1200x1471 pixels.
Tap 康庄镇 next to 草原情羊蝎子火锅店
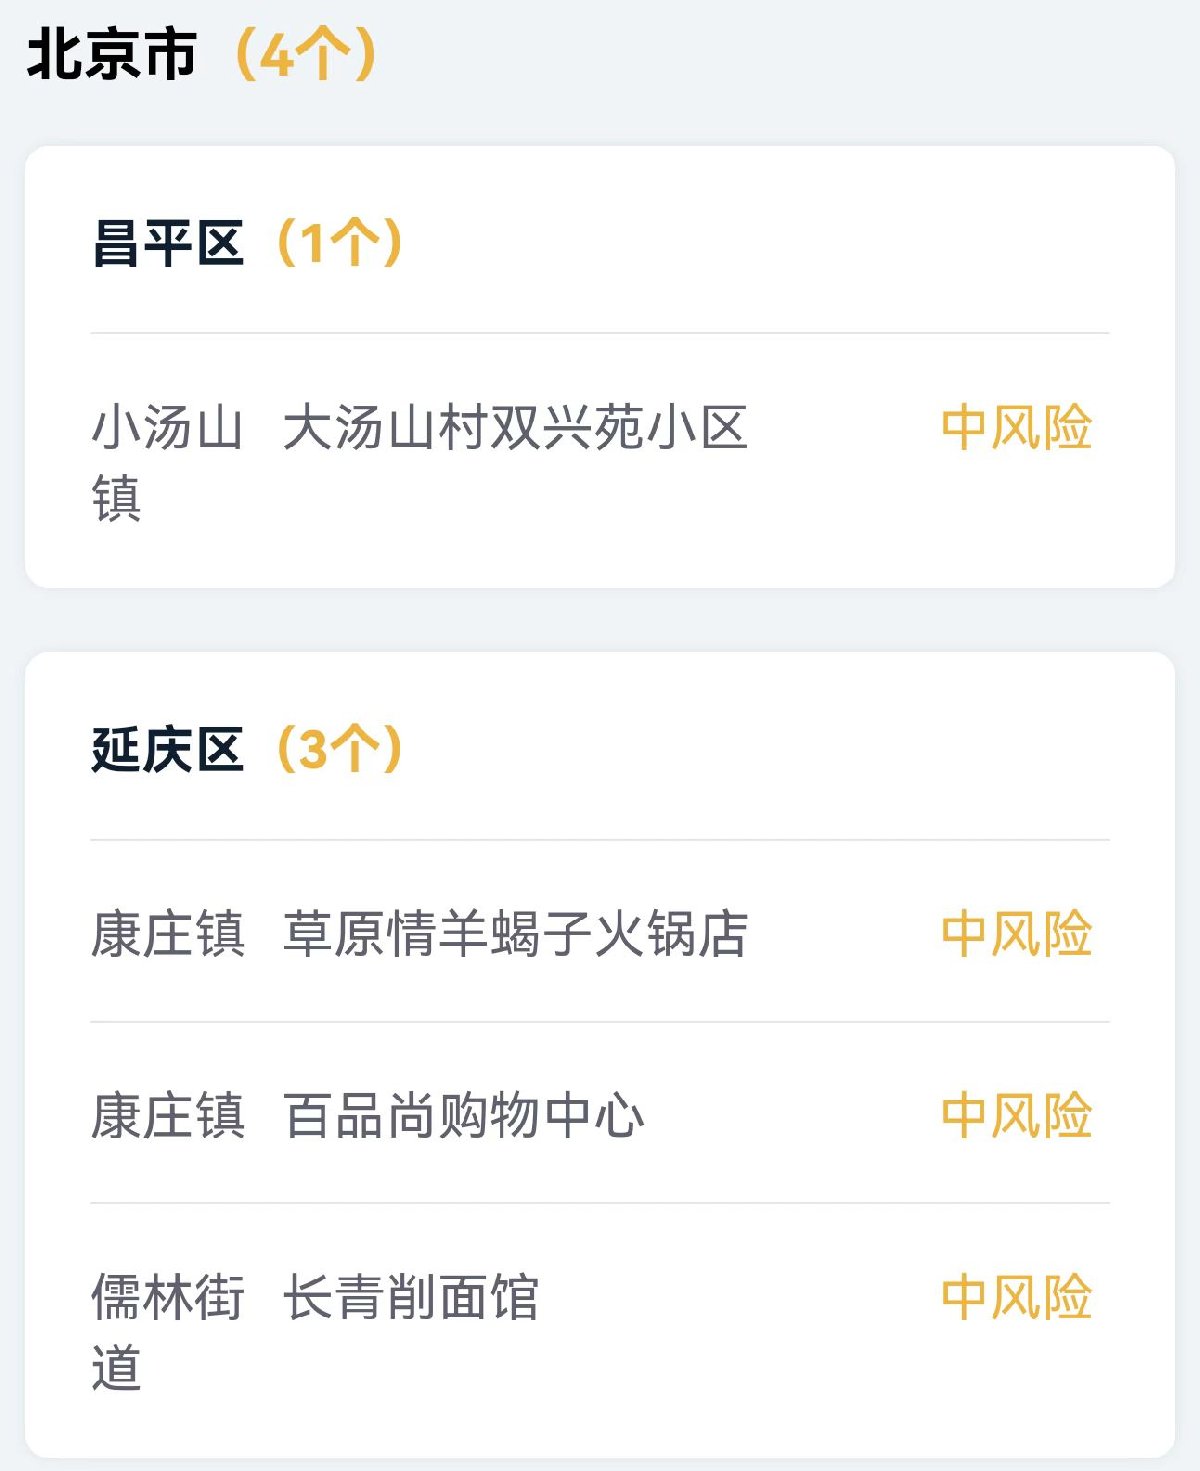[168, 934]
